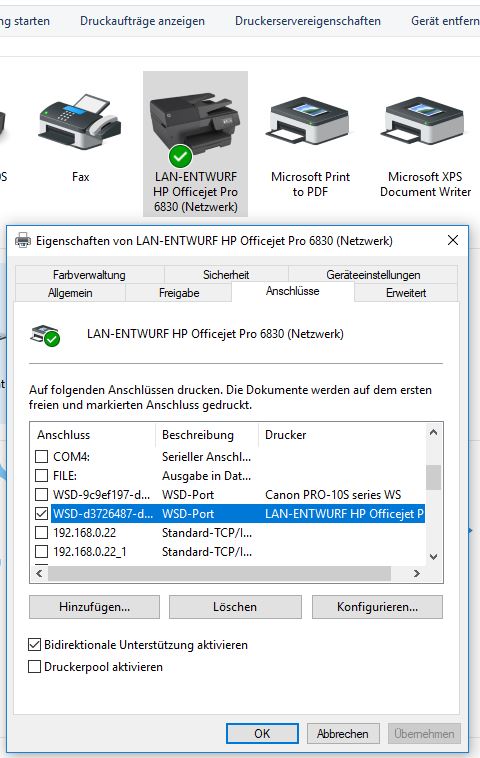
Task: Check the FILE: port checkbox
Action: (42, 476)
